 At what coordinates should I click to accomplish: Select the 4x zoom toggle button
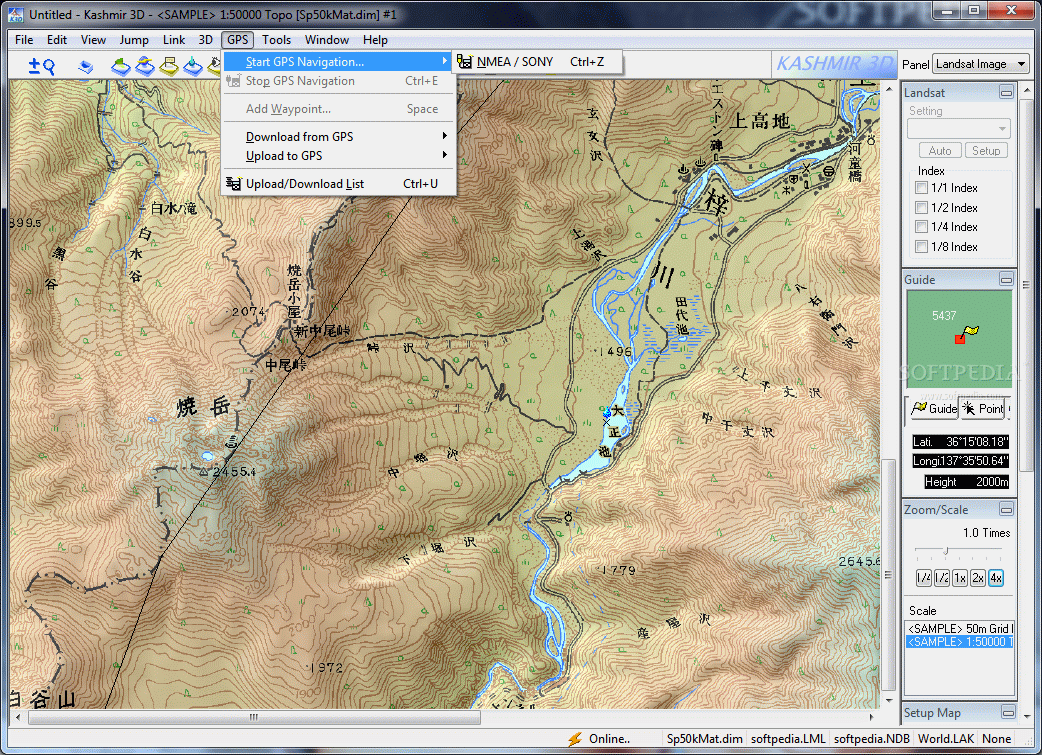pos(995,578)
